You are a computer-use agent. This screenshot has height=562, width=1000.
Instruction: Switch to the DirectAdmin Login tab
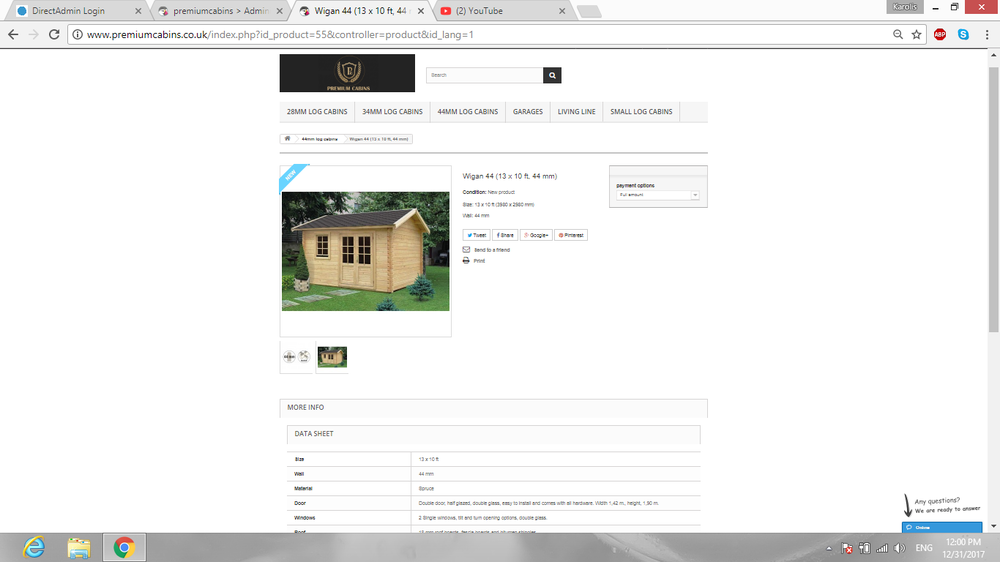pyautogui.click(x=78, y=11)
